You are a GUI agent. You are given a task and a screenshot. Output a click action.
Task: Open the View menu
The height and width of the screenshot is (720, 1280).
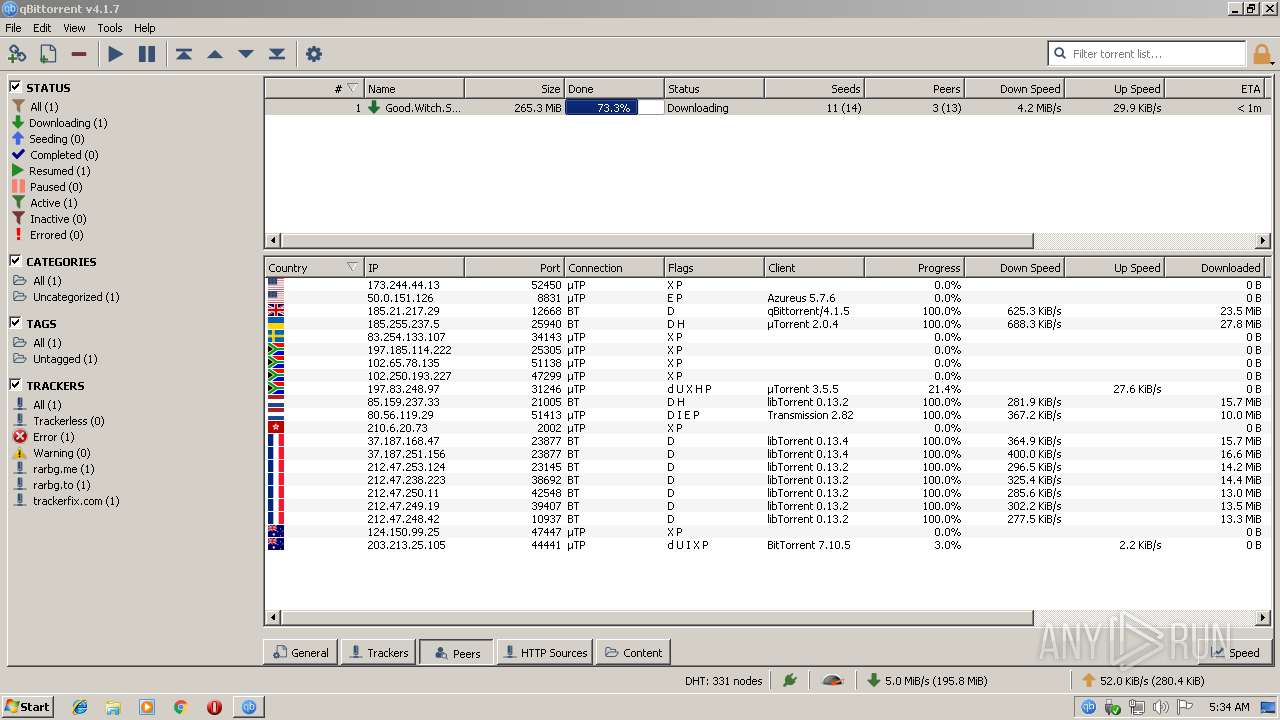[x=75, y=28]
